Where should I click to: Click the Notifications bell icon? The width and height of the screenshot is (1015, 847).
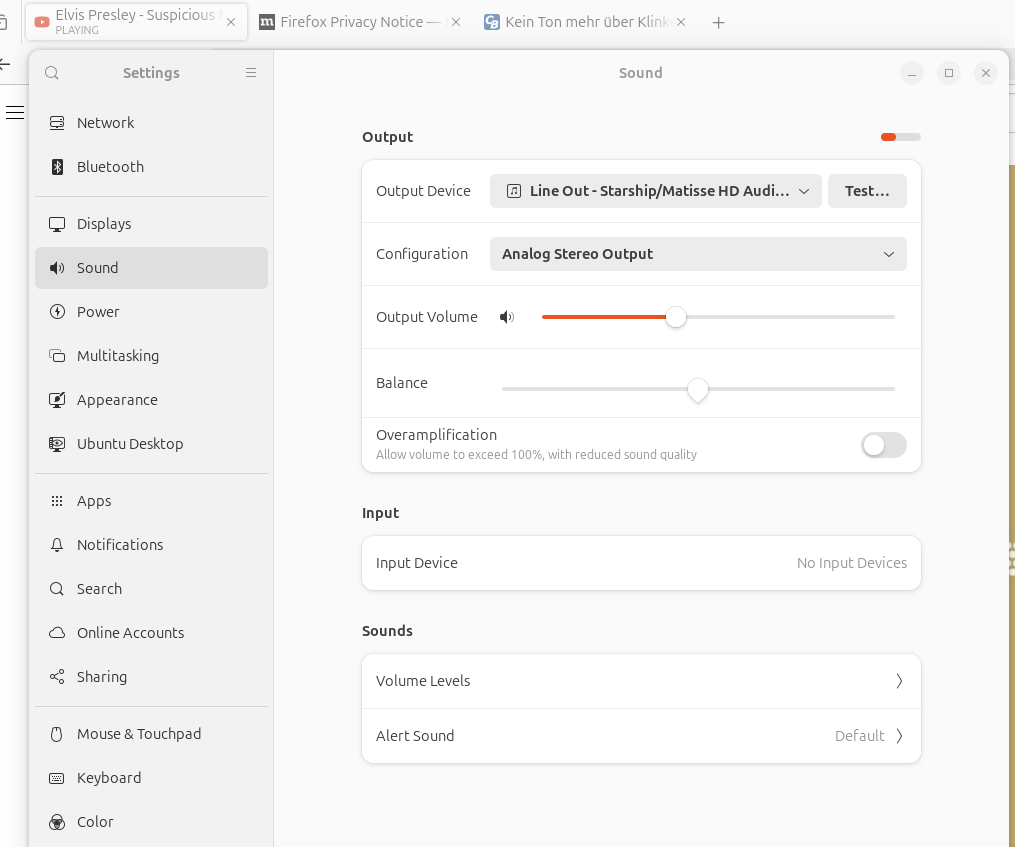point(57,545)
